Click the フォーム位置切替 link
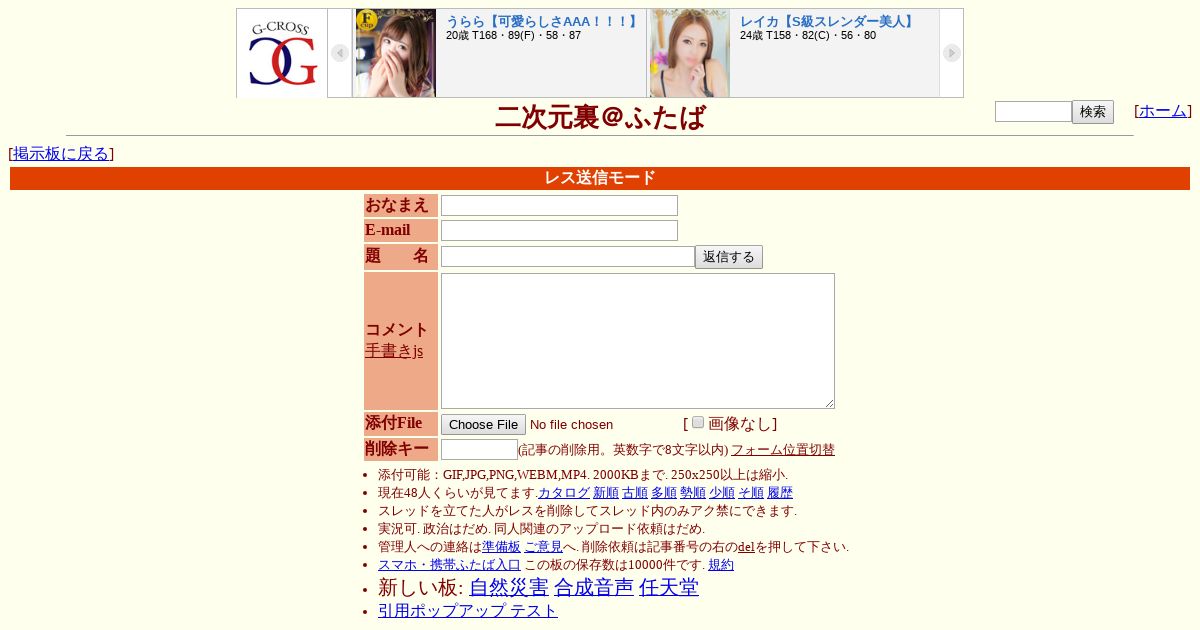Screen dimensions: 1200x630 tap(783, 451)
